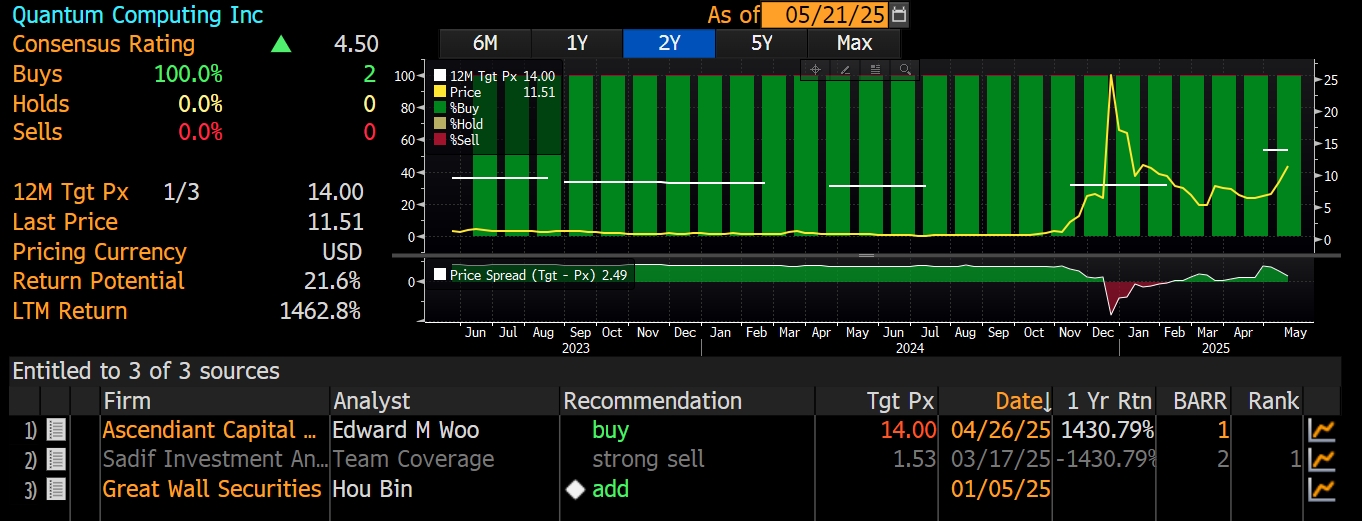Switch chart range to Max

pos(854,43)
